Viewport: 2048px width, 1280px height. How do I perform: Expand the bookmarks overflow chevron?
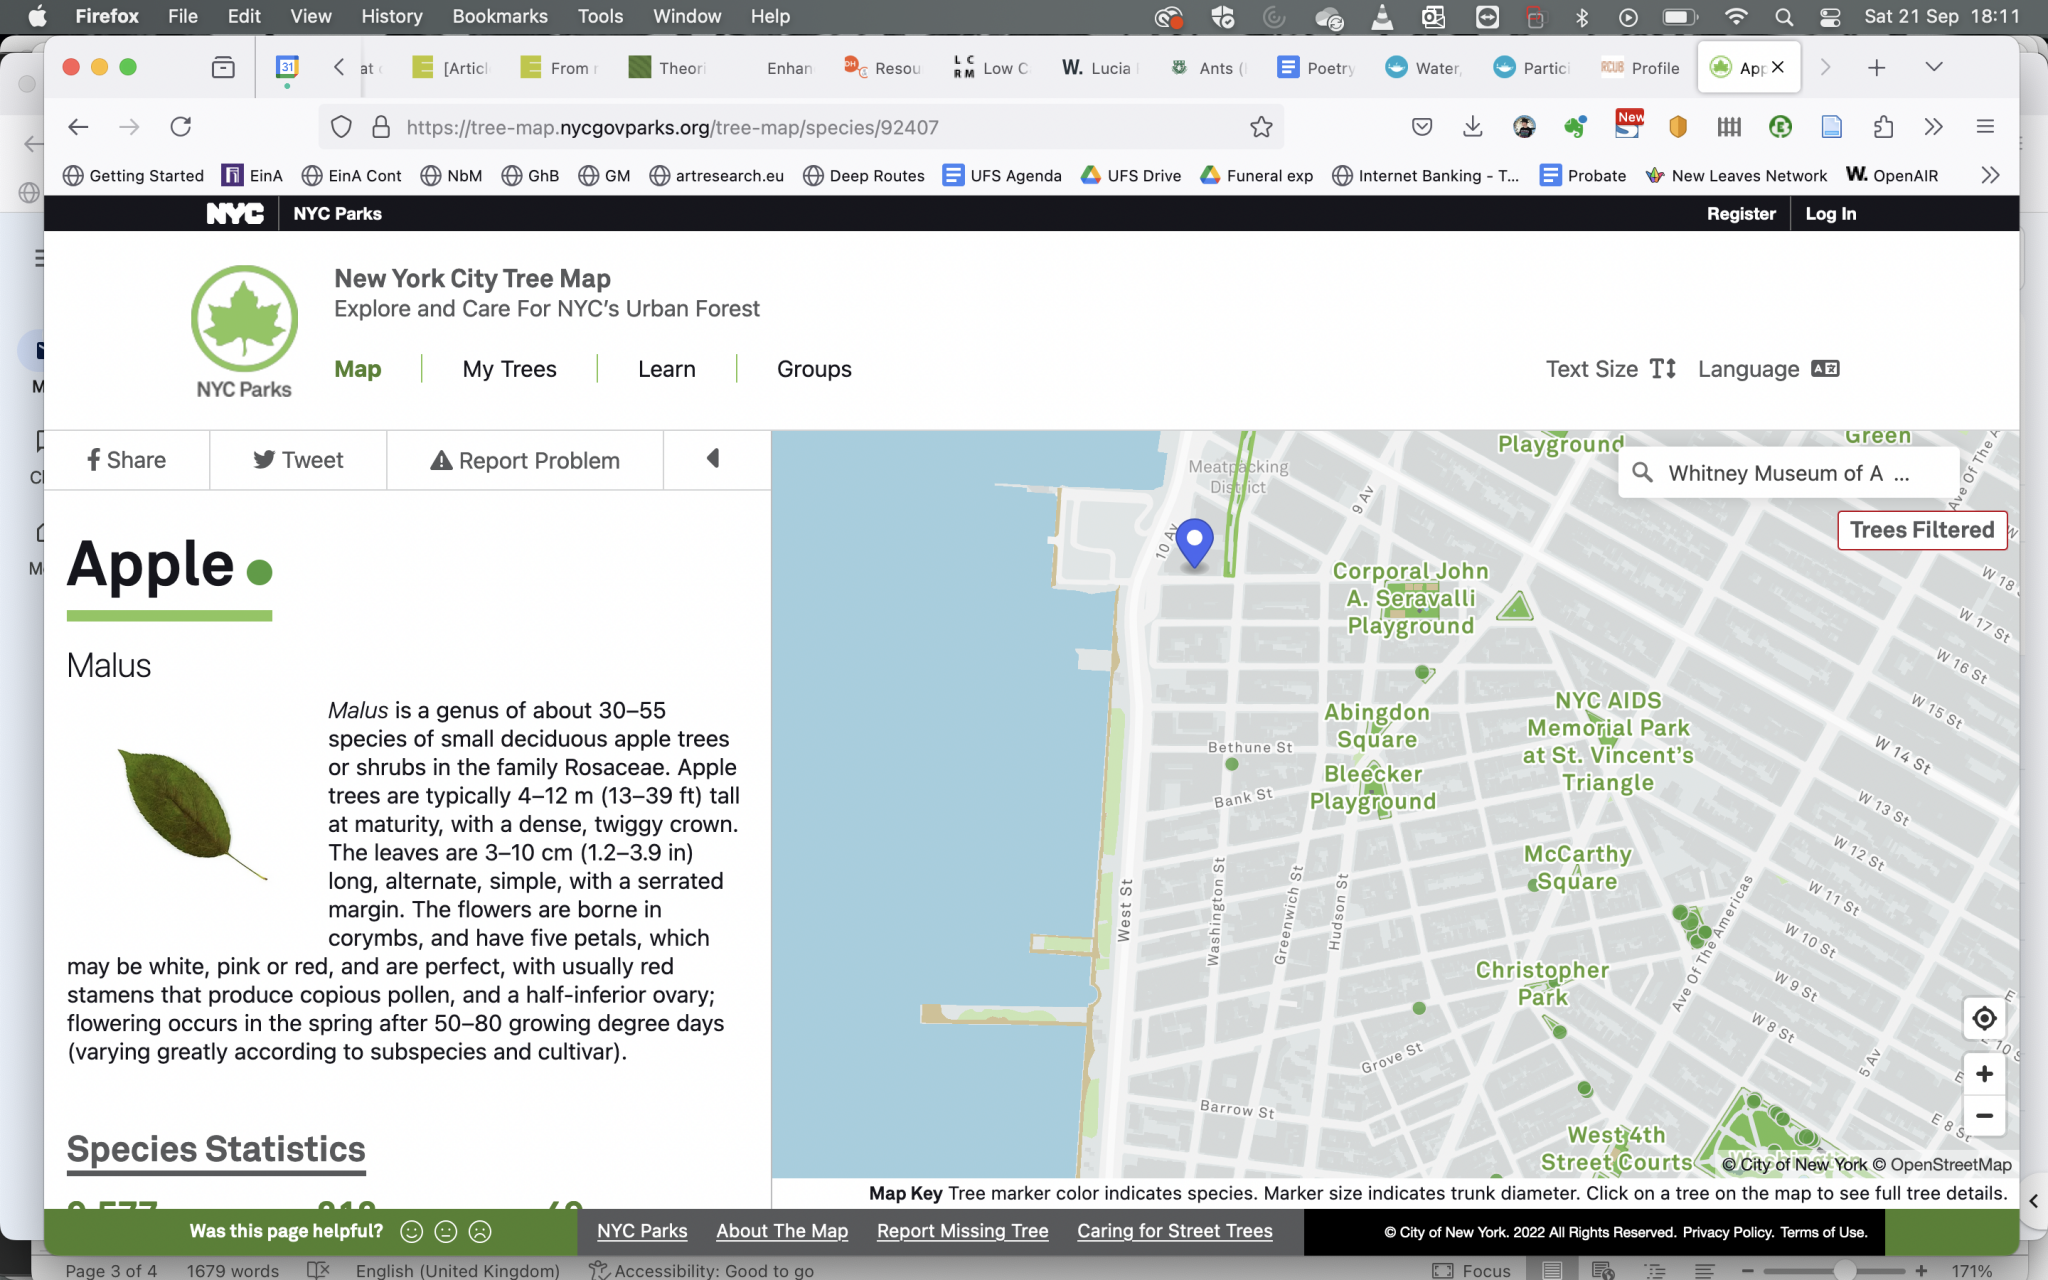pos(1990,175)
